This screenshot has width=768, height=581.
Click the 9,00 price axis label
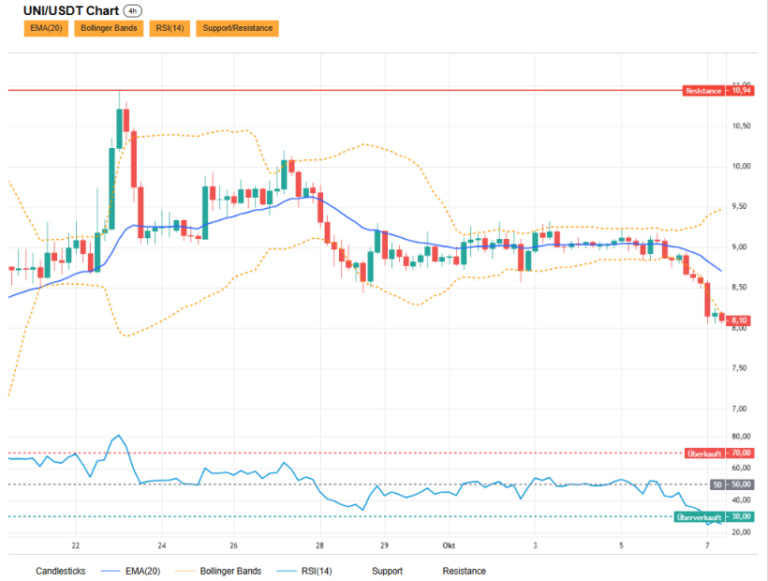click(x=739, y=247)
